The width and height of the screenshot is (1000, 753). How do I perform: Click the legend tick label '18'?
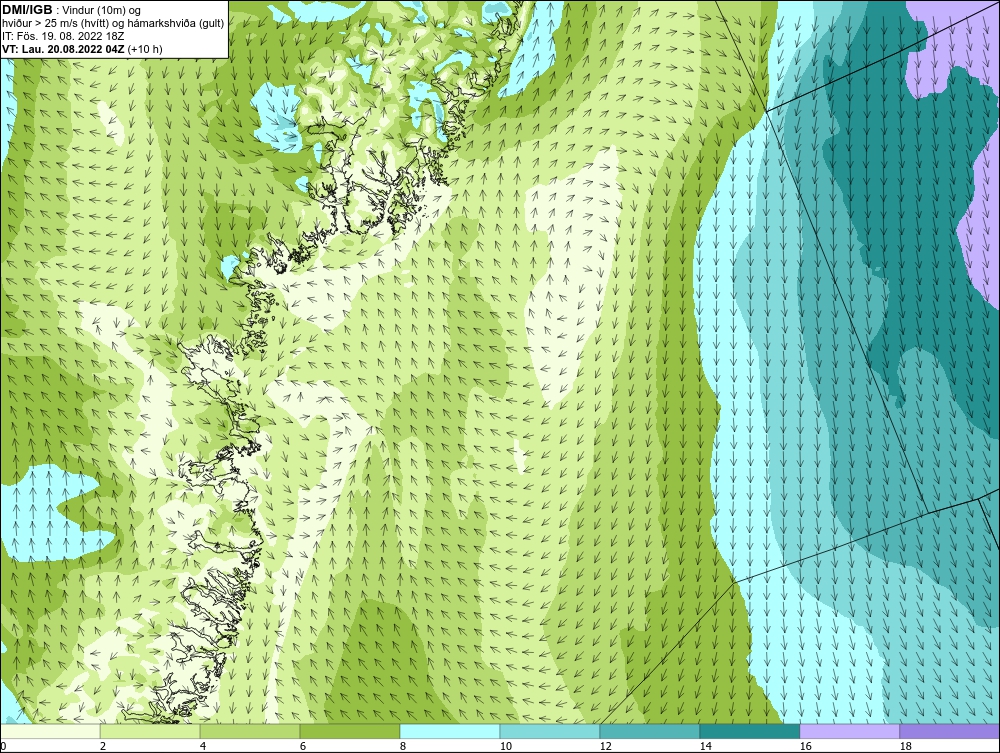coord(906,746)
